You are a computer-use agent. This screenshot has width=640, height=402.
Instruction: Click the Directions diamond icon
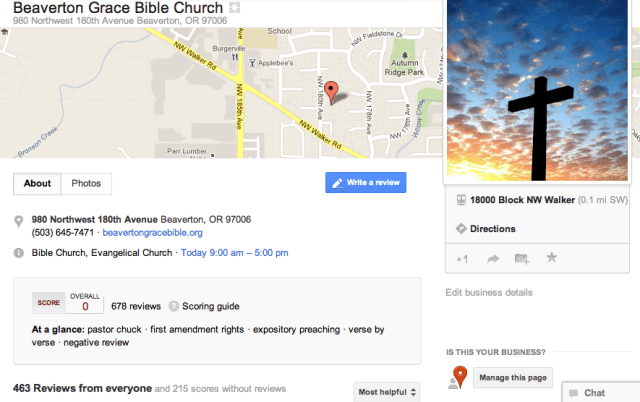pyautogui.click(x=461, y=229)
